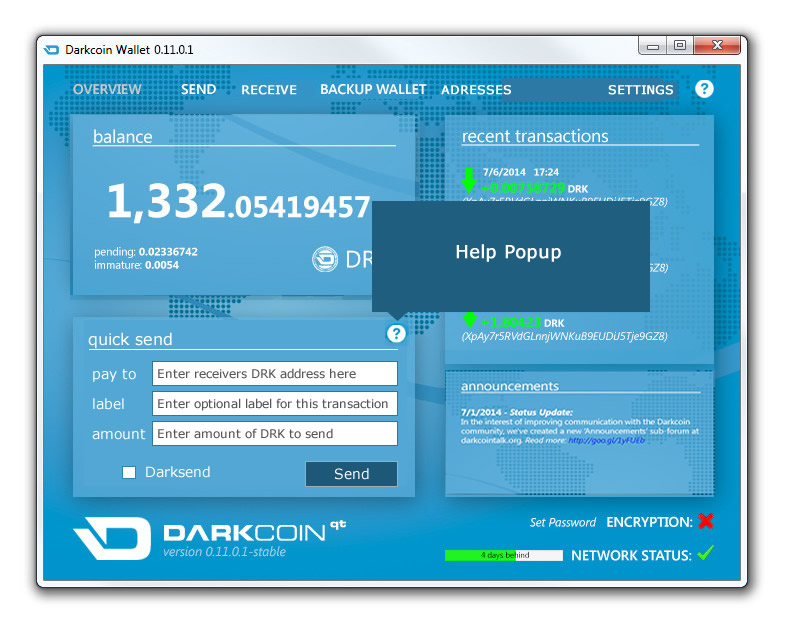Click the 1,332.05419457 balance amount
Image resolution: width=786 pixels, height=624 pixels.
(239, 201)
